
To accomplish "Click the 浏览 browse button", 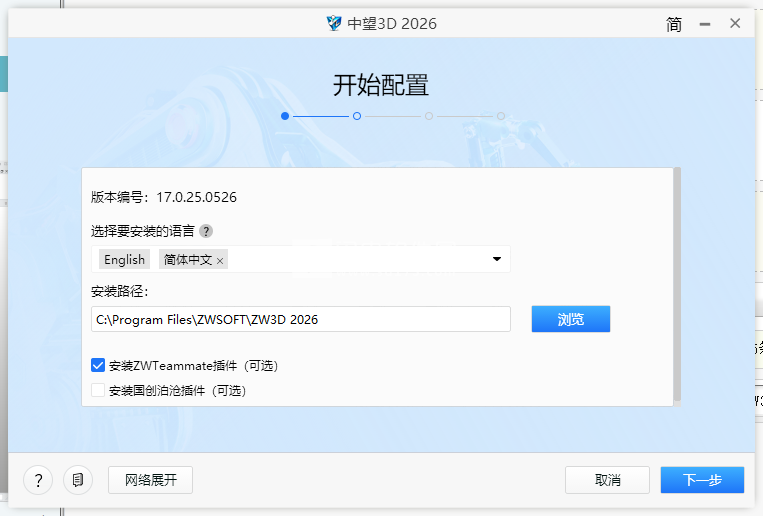I will pos(570,319).
